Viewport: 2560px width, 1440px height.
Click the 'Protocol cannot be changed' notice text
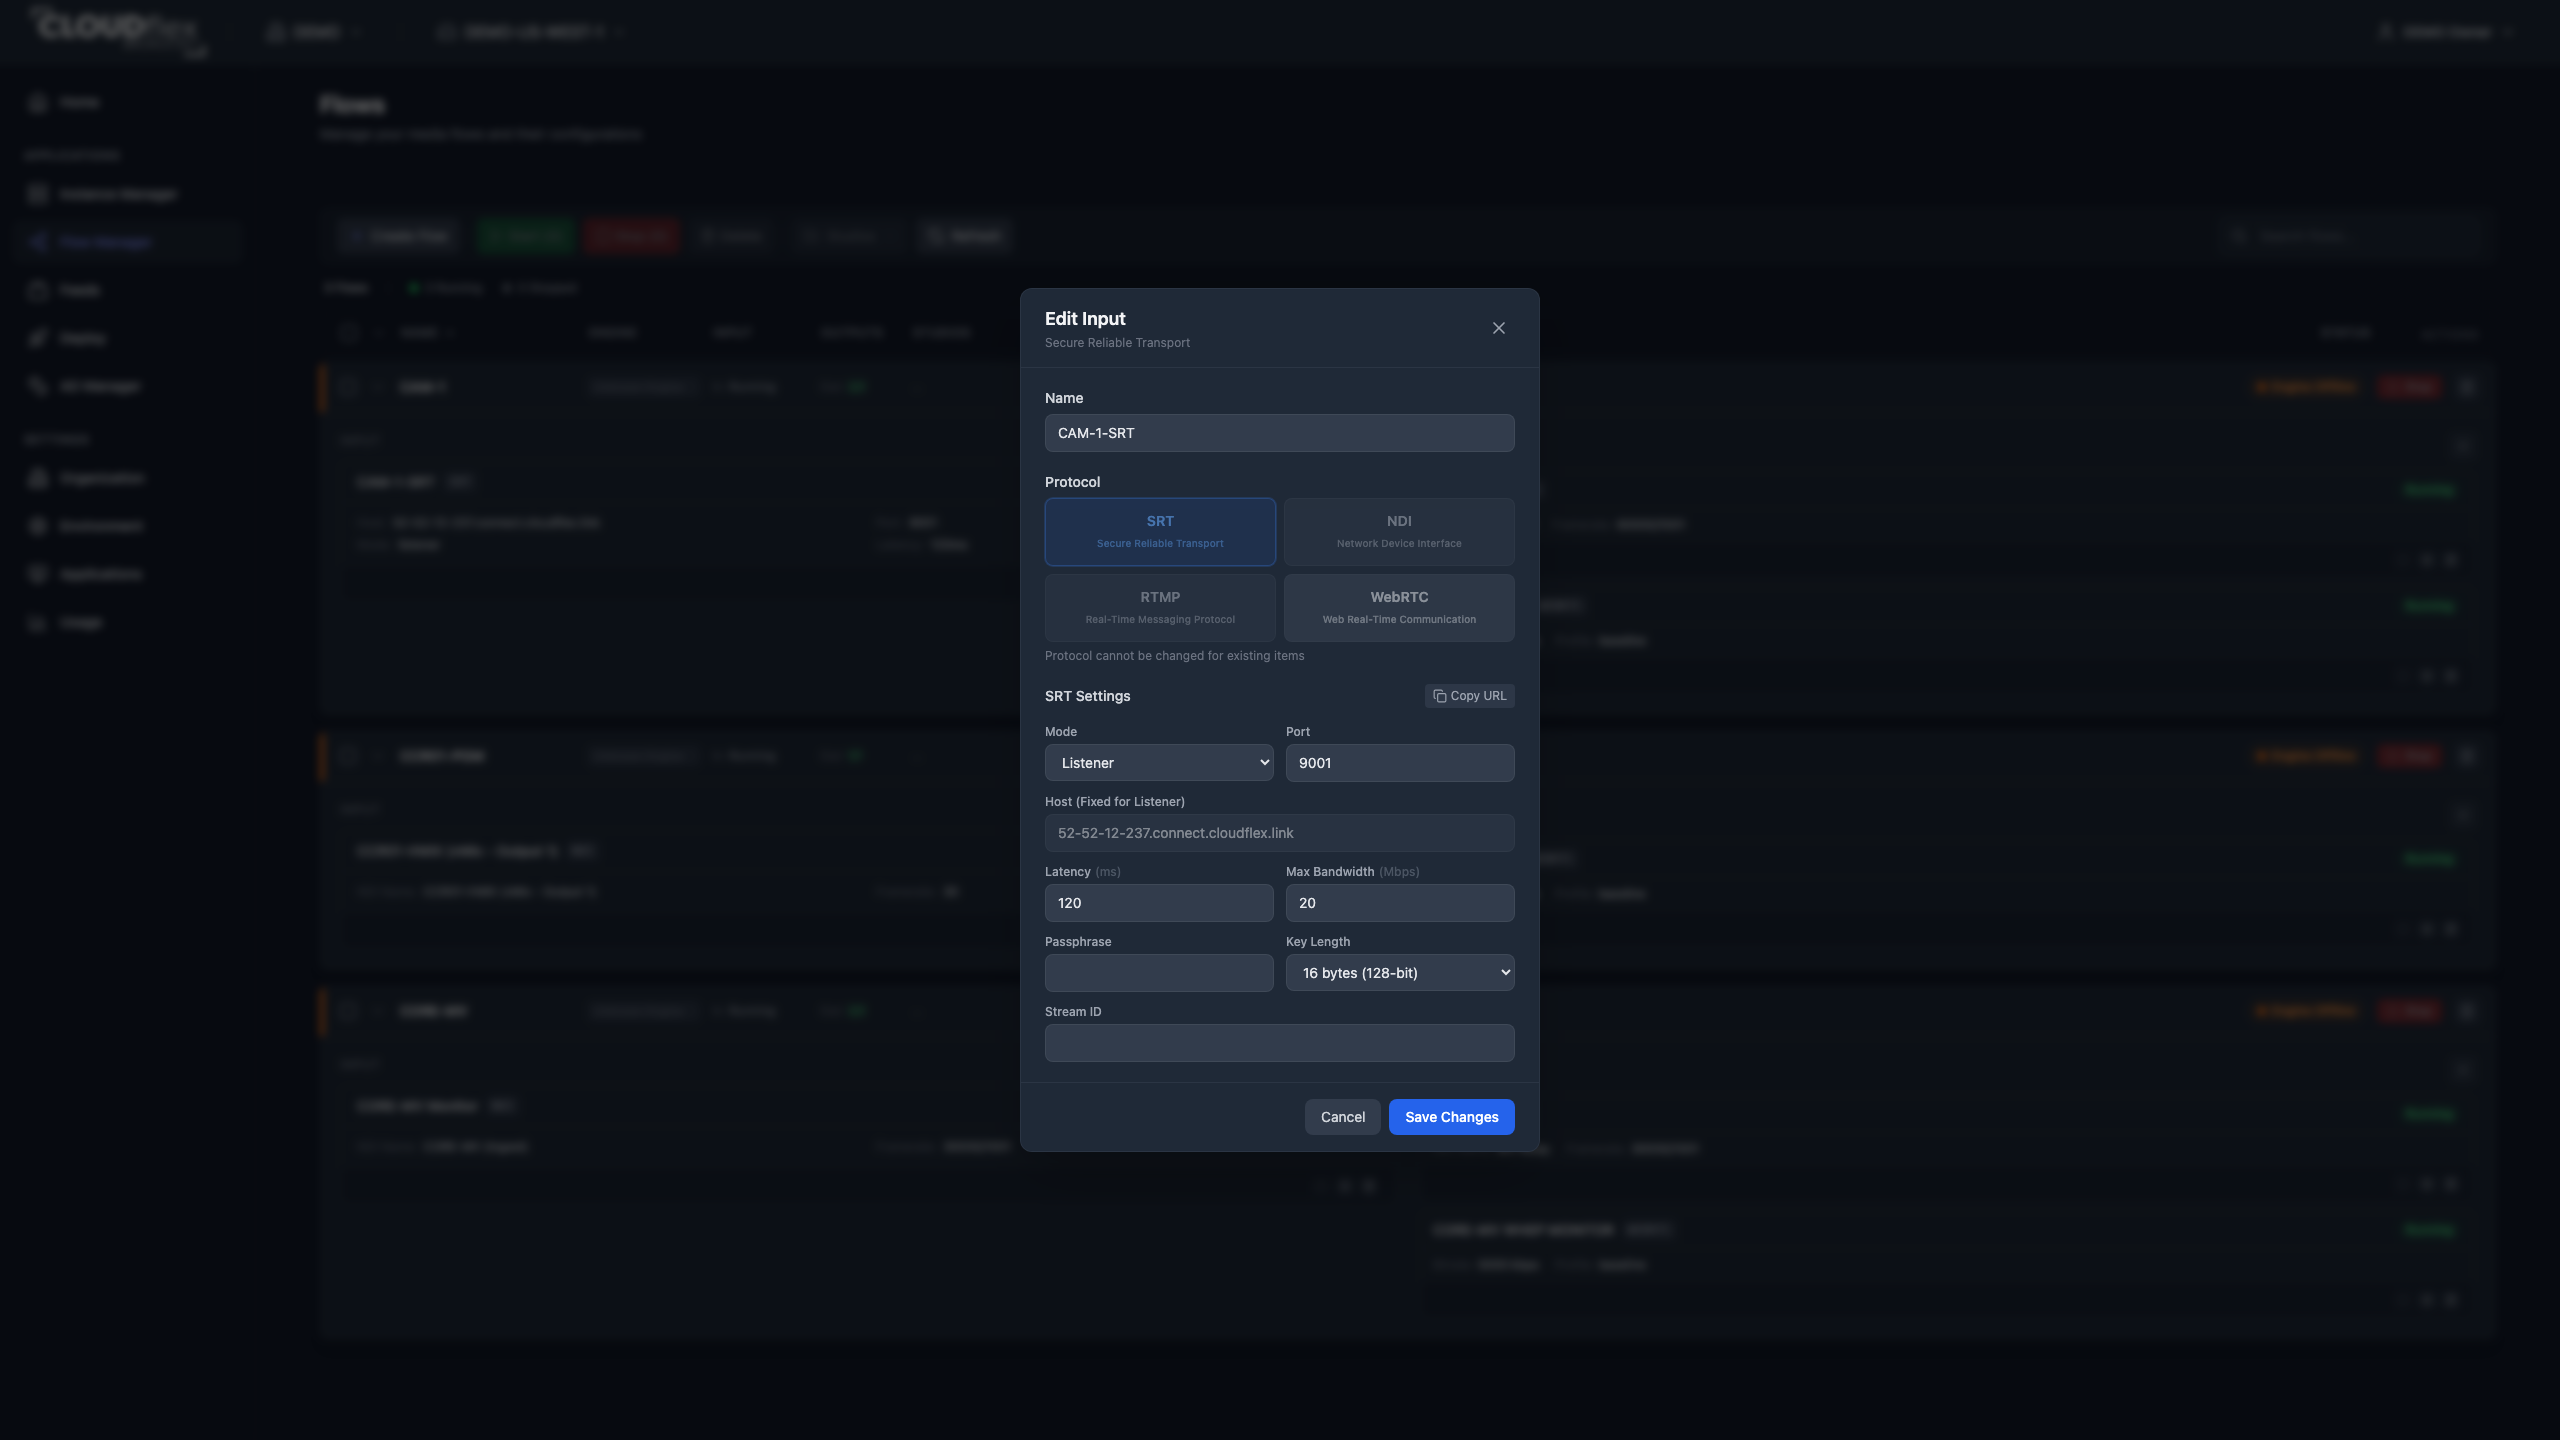tap(1174, 656)
